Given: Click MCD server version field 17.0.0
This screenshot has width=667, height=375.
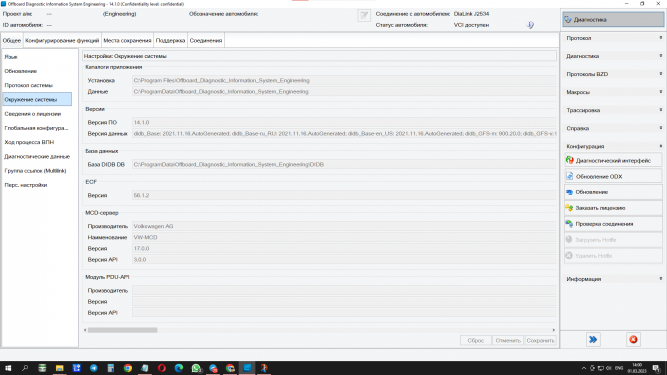Looking at the screenshot, I should pos(344,248).
